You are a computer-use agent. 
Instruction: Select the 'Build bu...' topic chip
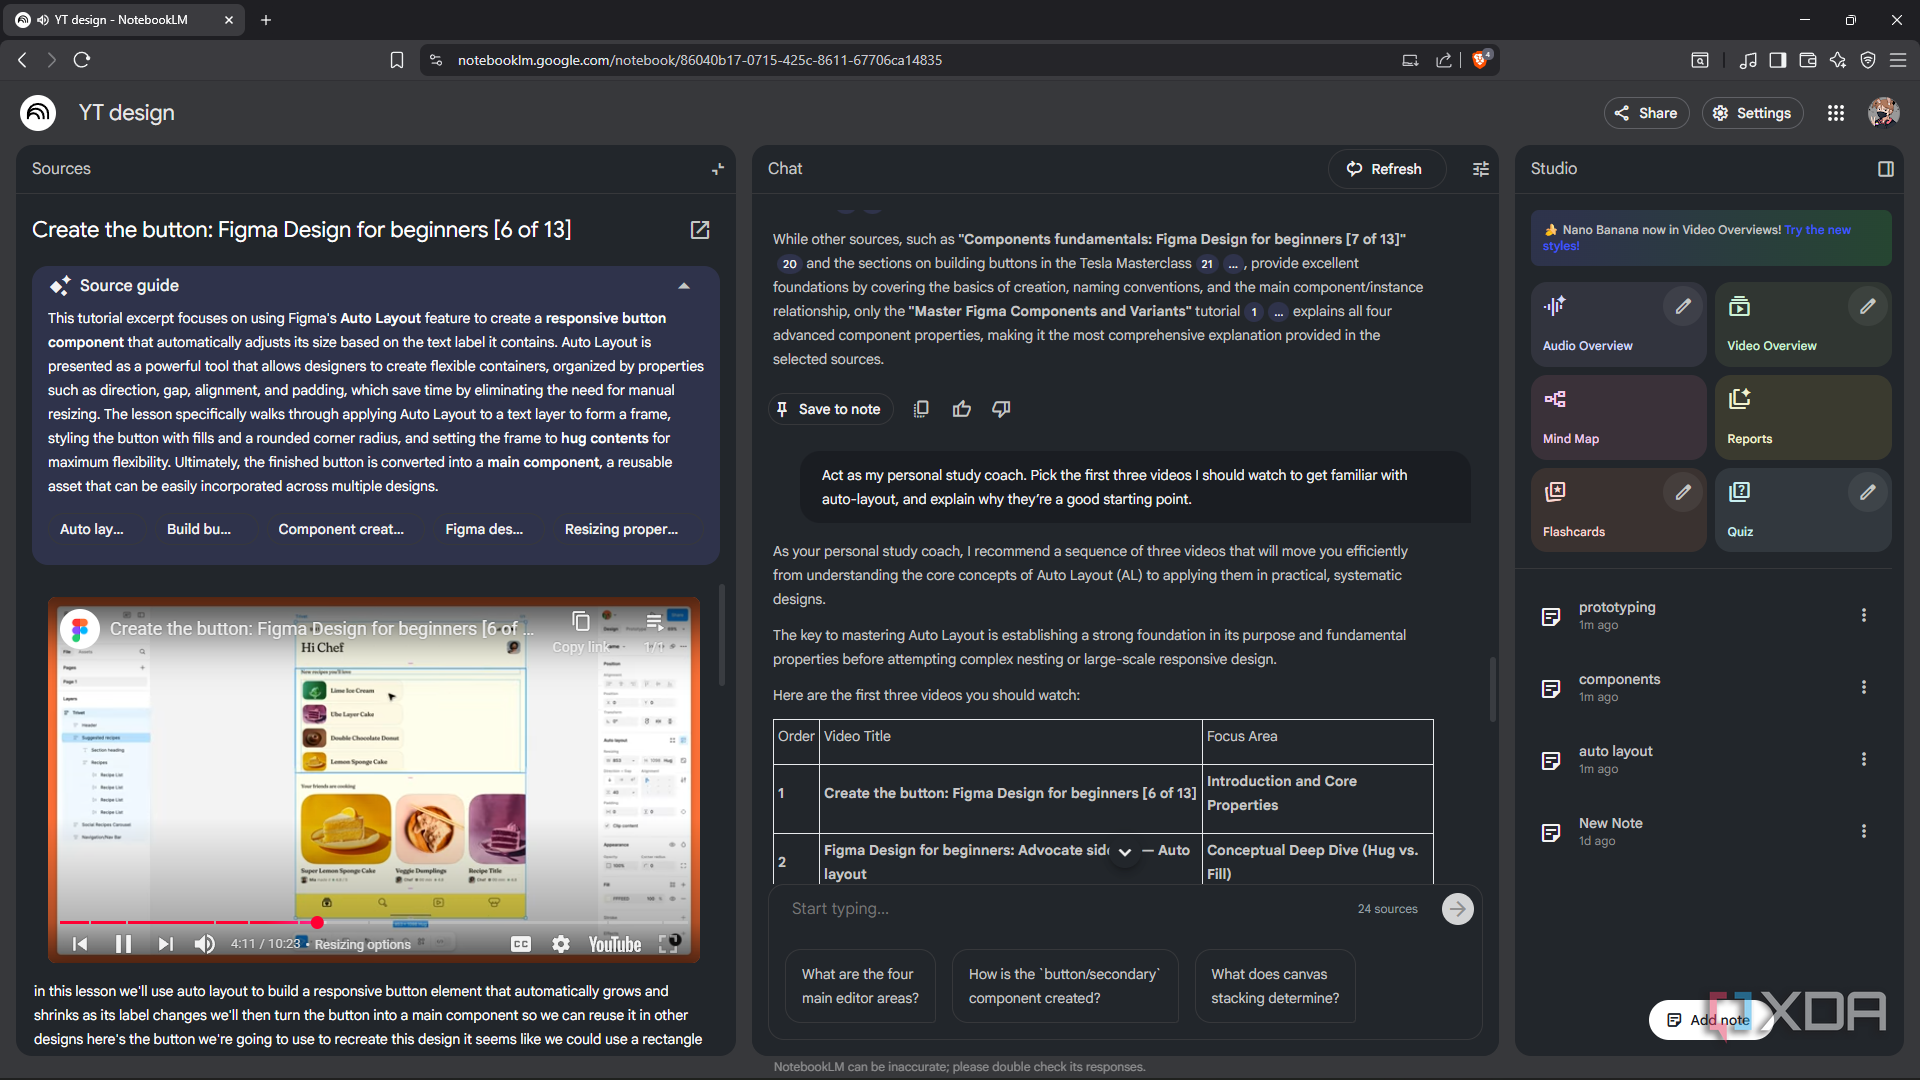[199, 529]
